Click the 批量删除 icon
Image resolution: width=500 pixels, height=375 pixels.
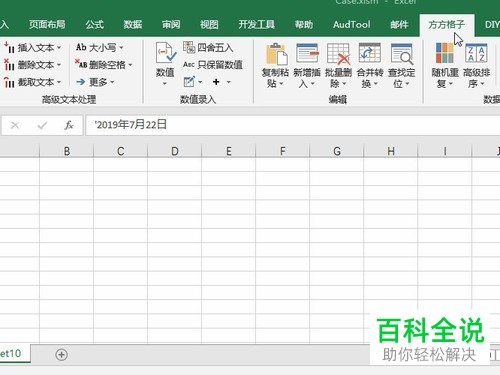[x=338, y=54]
